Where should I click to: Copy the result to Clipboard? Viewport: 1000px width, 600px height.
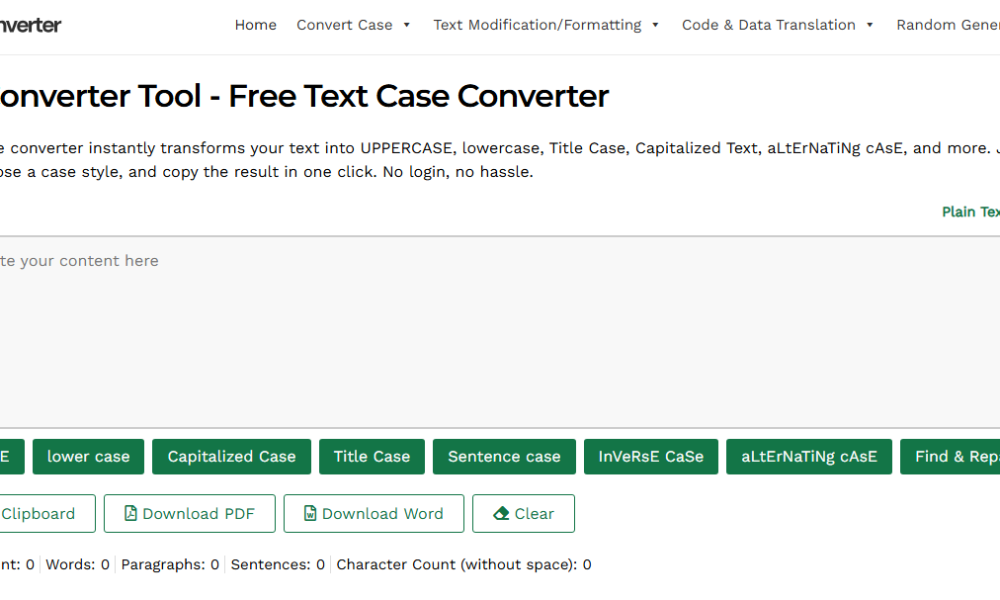(x=40, y=513)
